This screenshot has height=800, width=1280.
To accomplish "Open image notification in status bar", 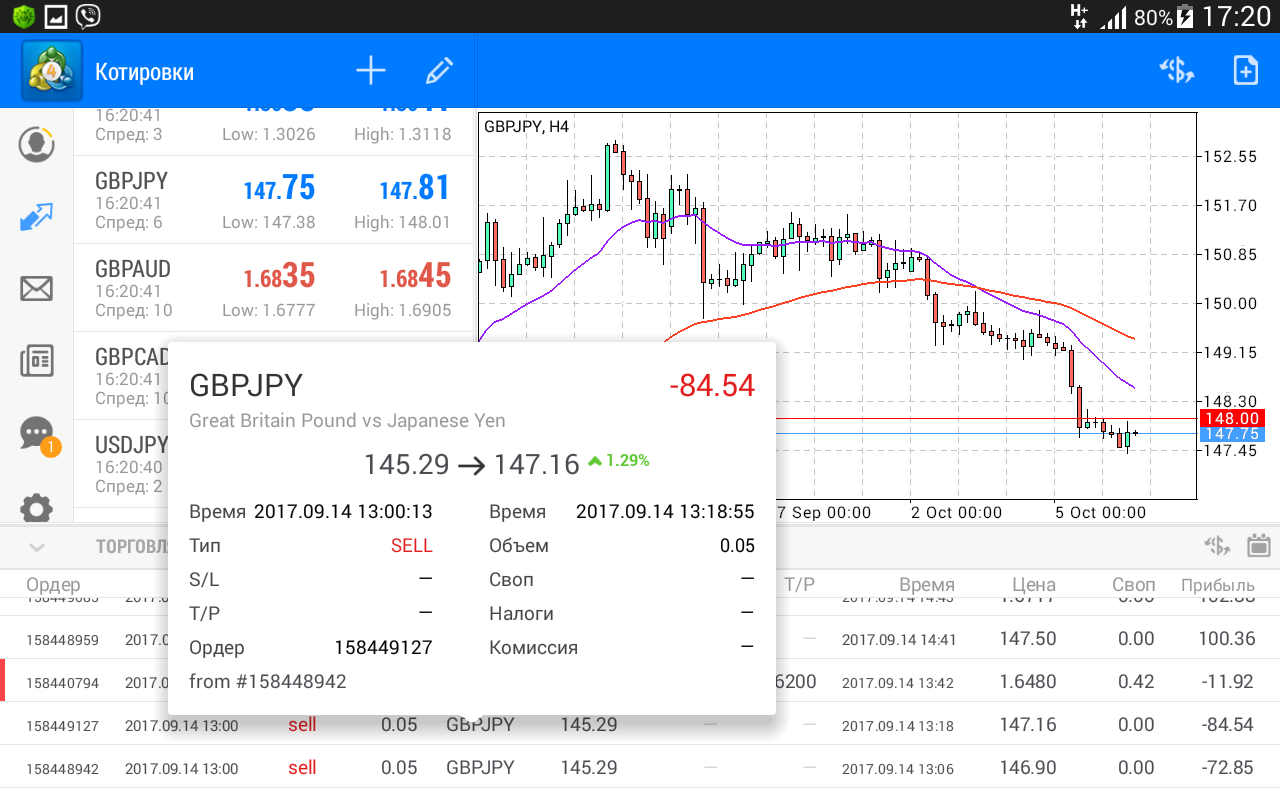I will [x=56, y=16].
